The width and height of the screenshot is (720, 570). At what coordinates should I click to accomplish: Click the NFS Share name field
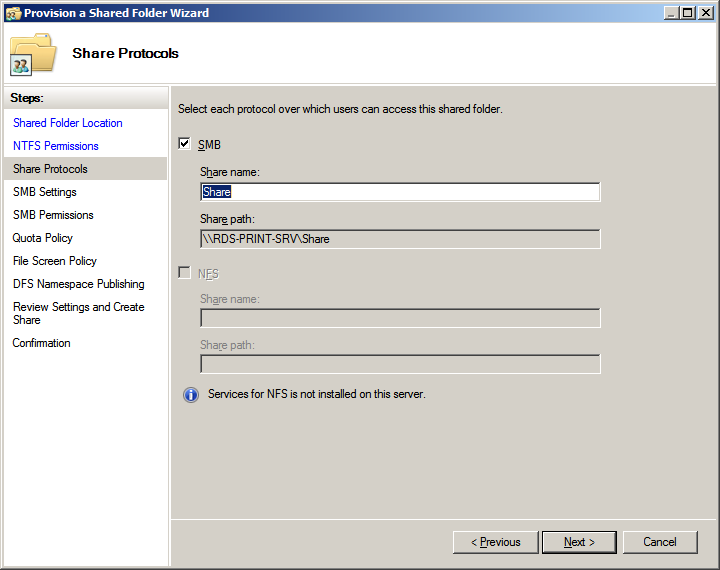400,318
